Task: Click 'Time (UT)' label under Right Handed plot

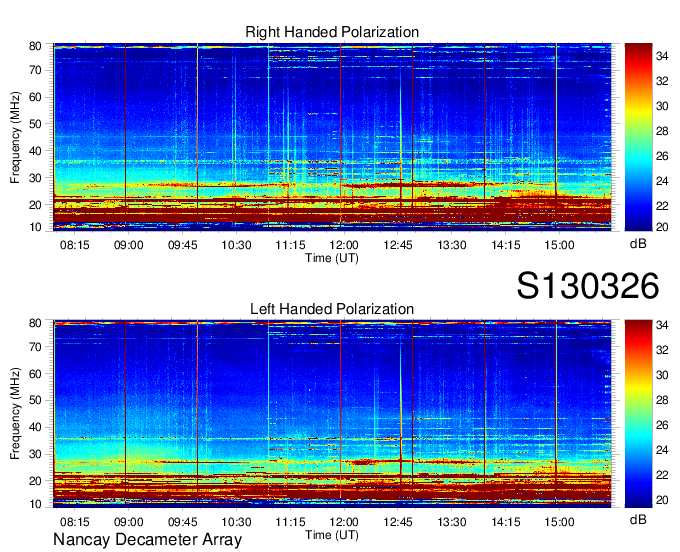Action: click(332, 258)
